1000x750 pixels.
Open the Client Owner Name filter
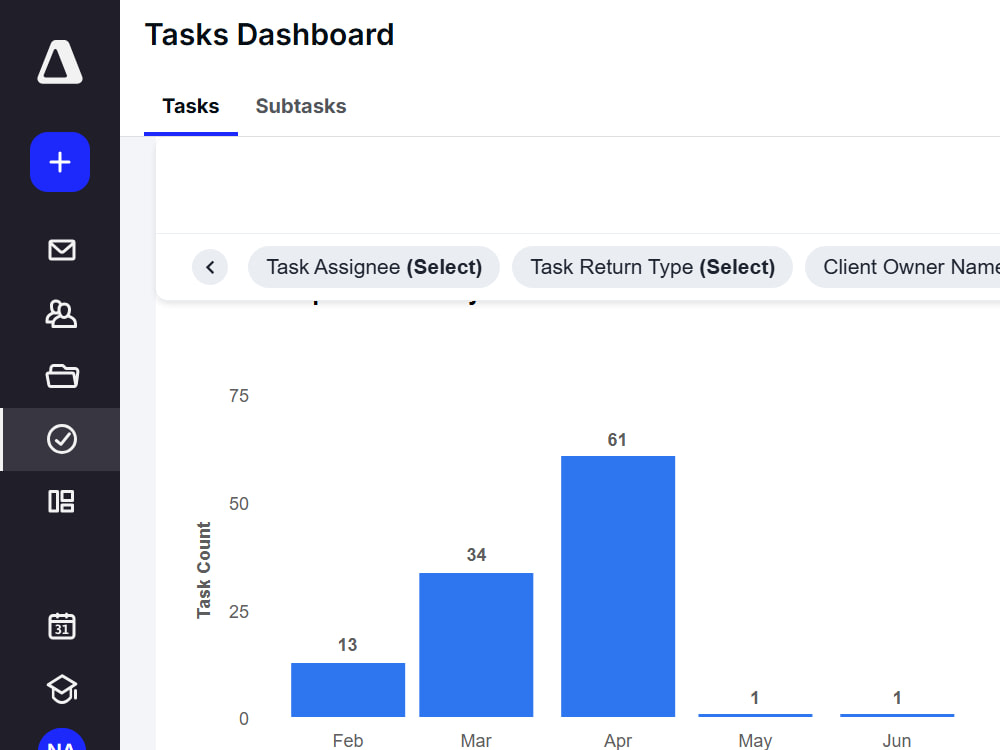click(x=903, y=267)
